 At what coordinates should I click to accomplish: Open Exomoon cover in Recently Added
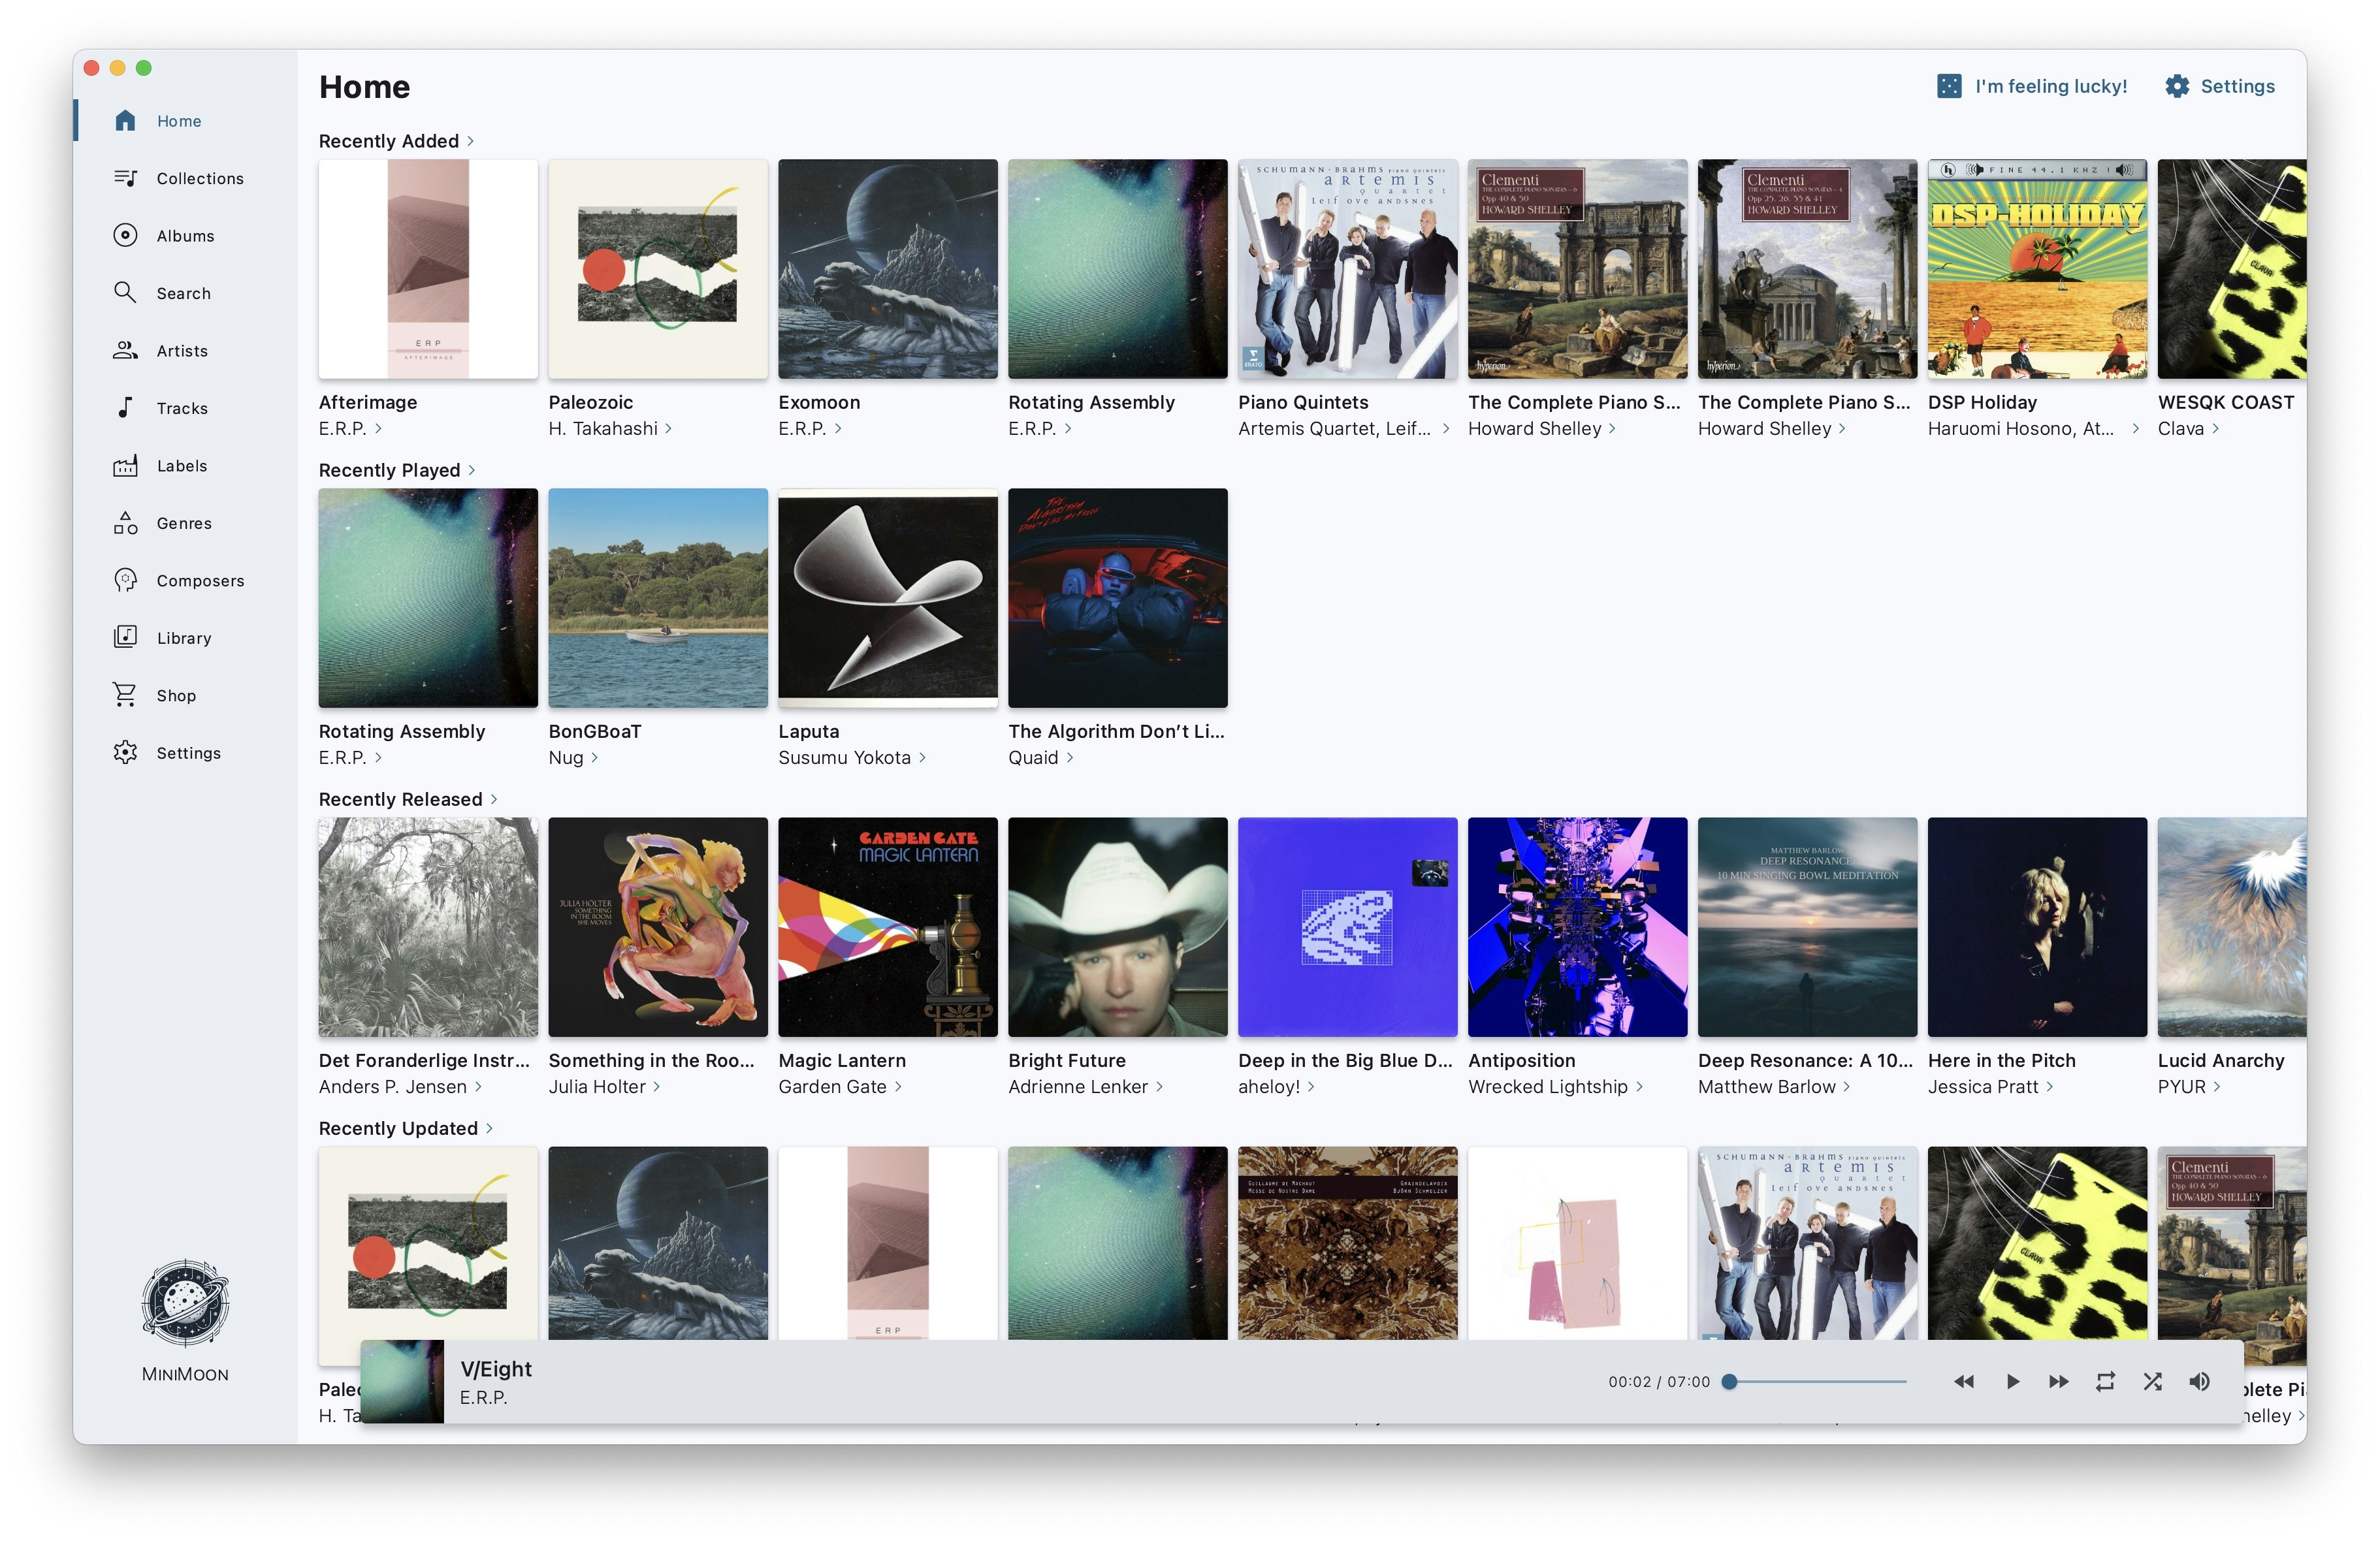pyautogui.click(x=888, y=269)
